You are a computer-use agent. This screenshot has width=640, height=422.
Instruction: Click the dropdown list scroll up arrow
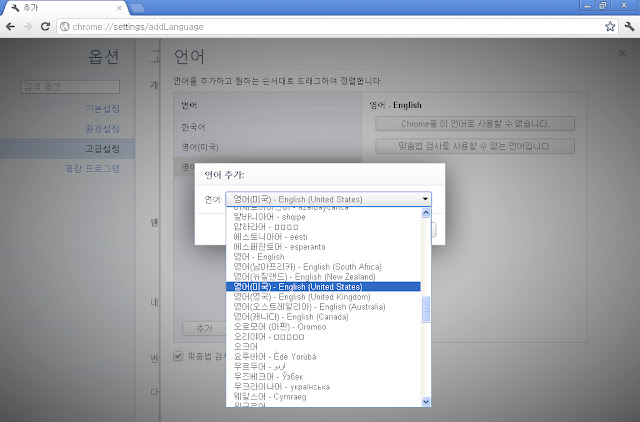(426, 213)
